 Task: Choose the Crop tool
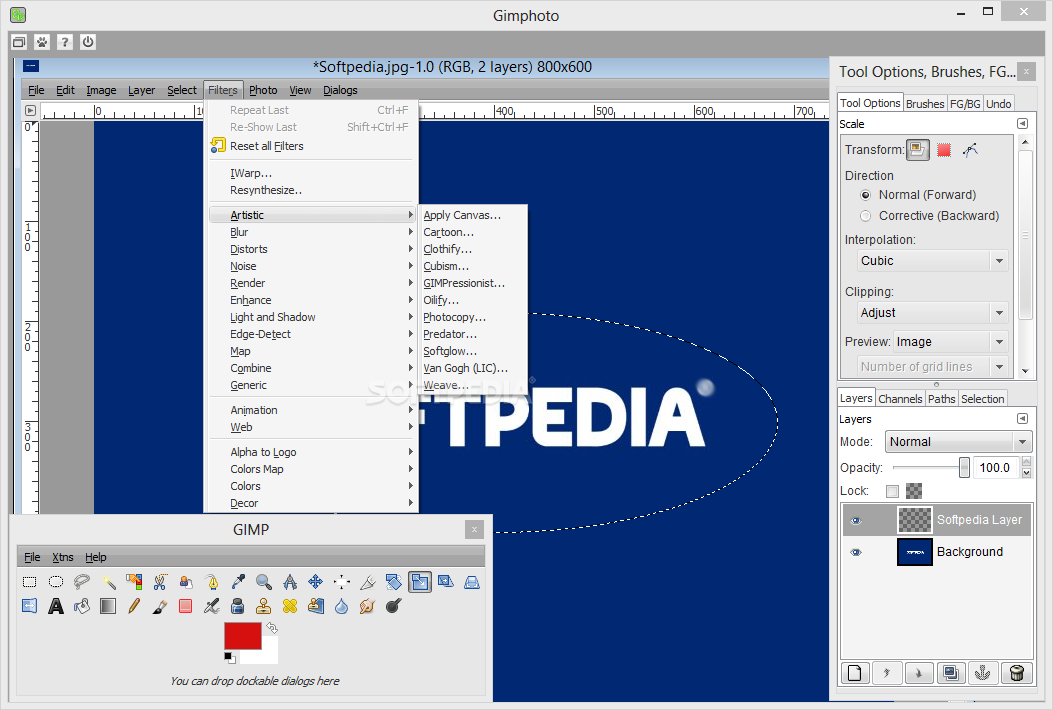pos(367,582)
